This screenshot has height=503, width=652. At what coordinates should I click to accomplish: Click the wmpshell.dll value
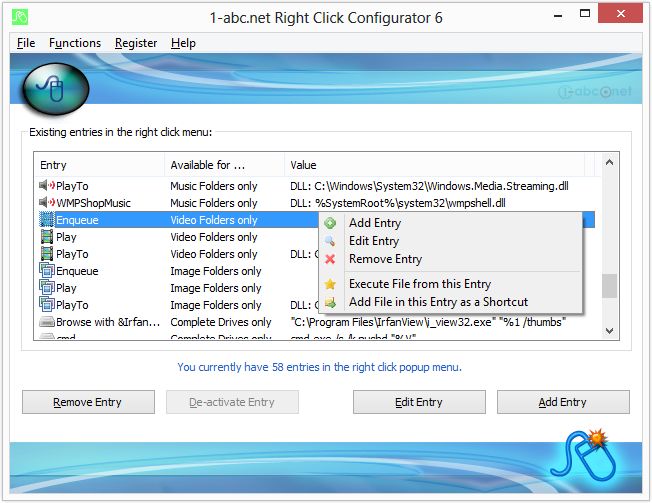(x=398, y=203)
